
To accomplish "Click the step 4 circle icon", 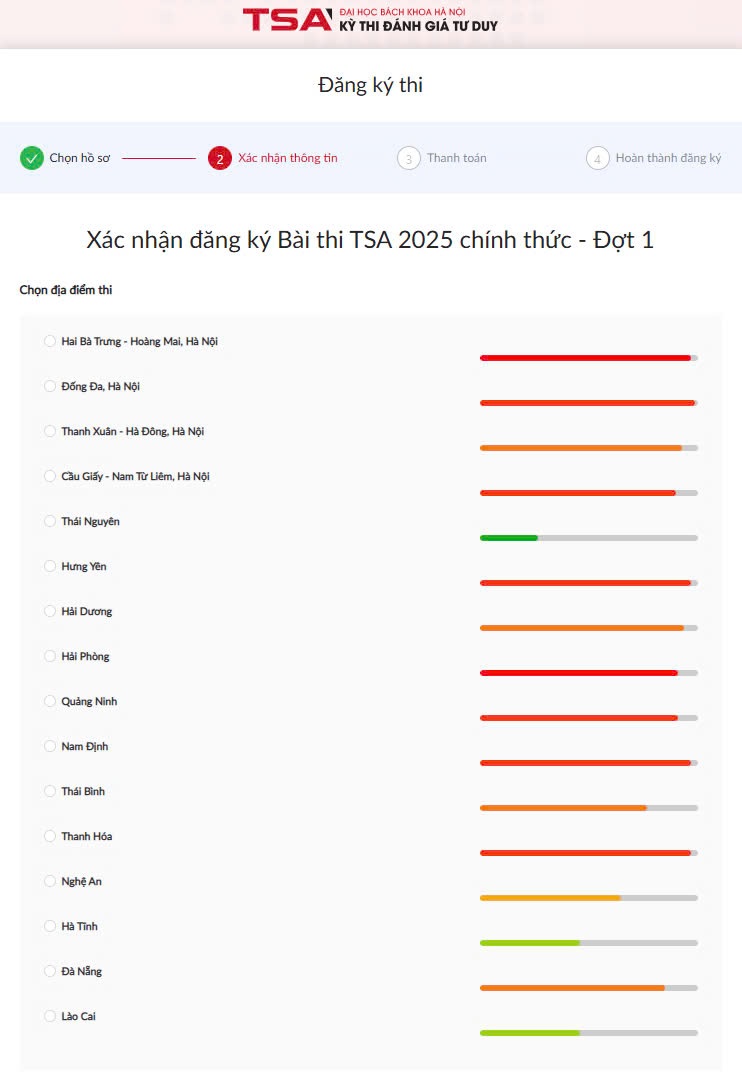I will click(x=597, y=158).
